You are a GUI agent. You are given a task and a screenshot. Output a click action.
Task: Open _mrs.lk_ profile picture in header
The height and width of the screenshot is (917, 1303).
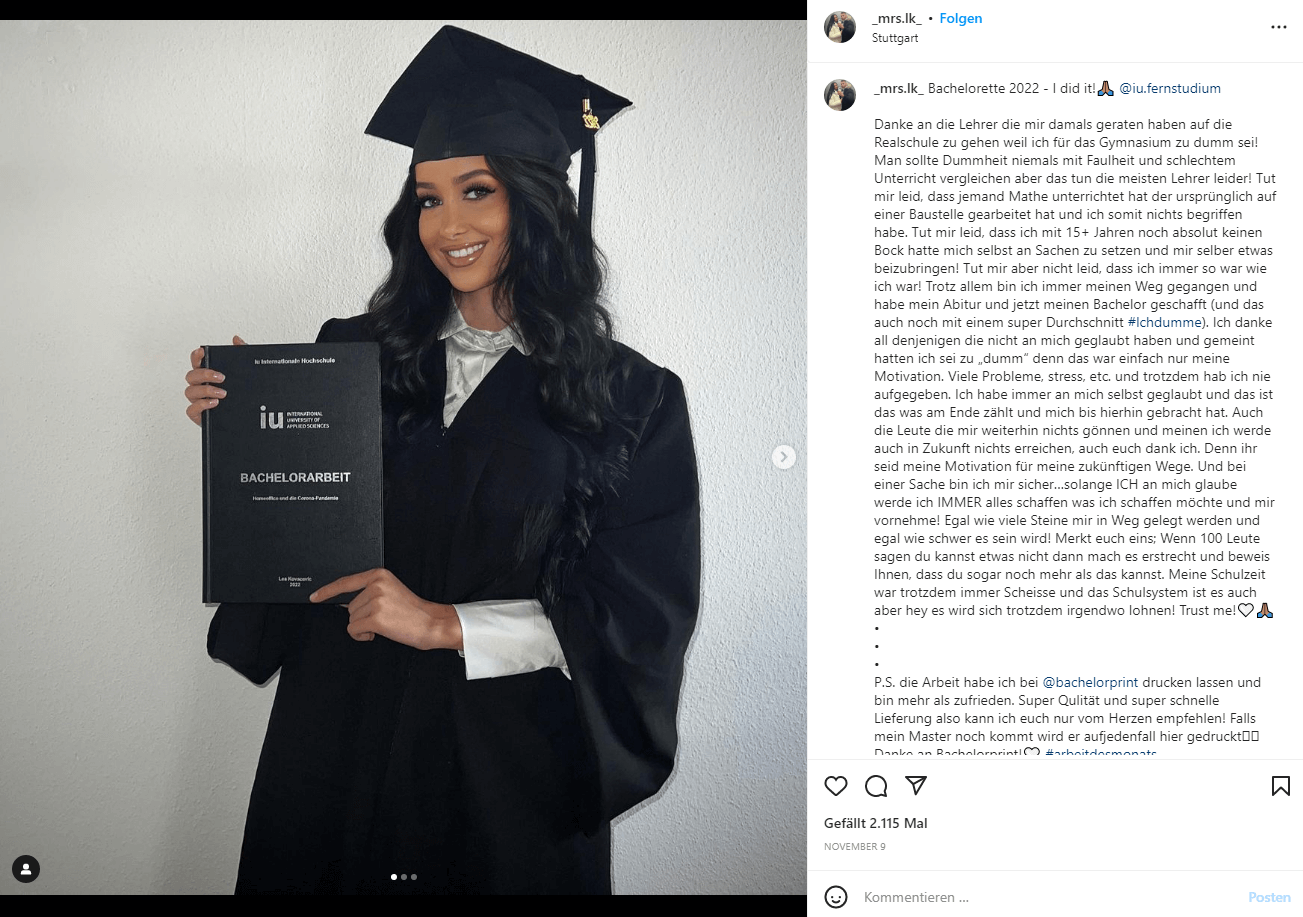[x=840, y=27]
